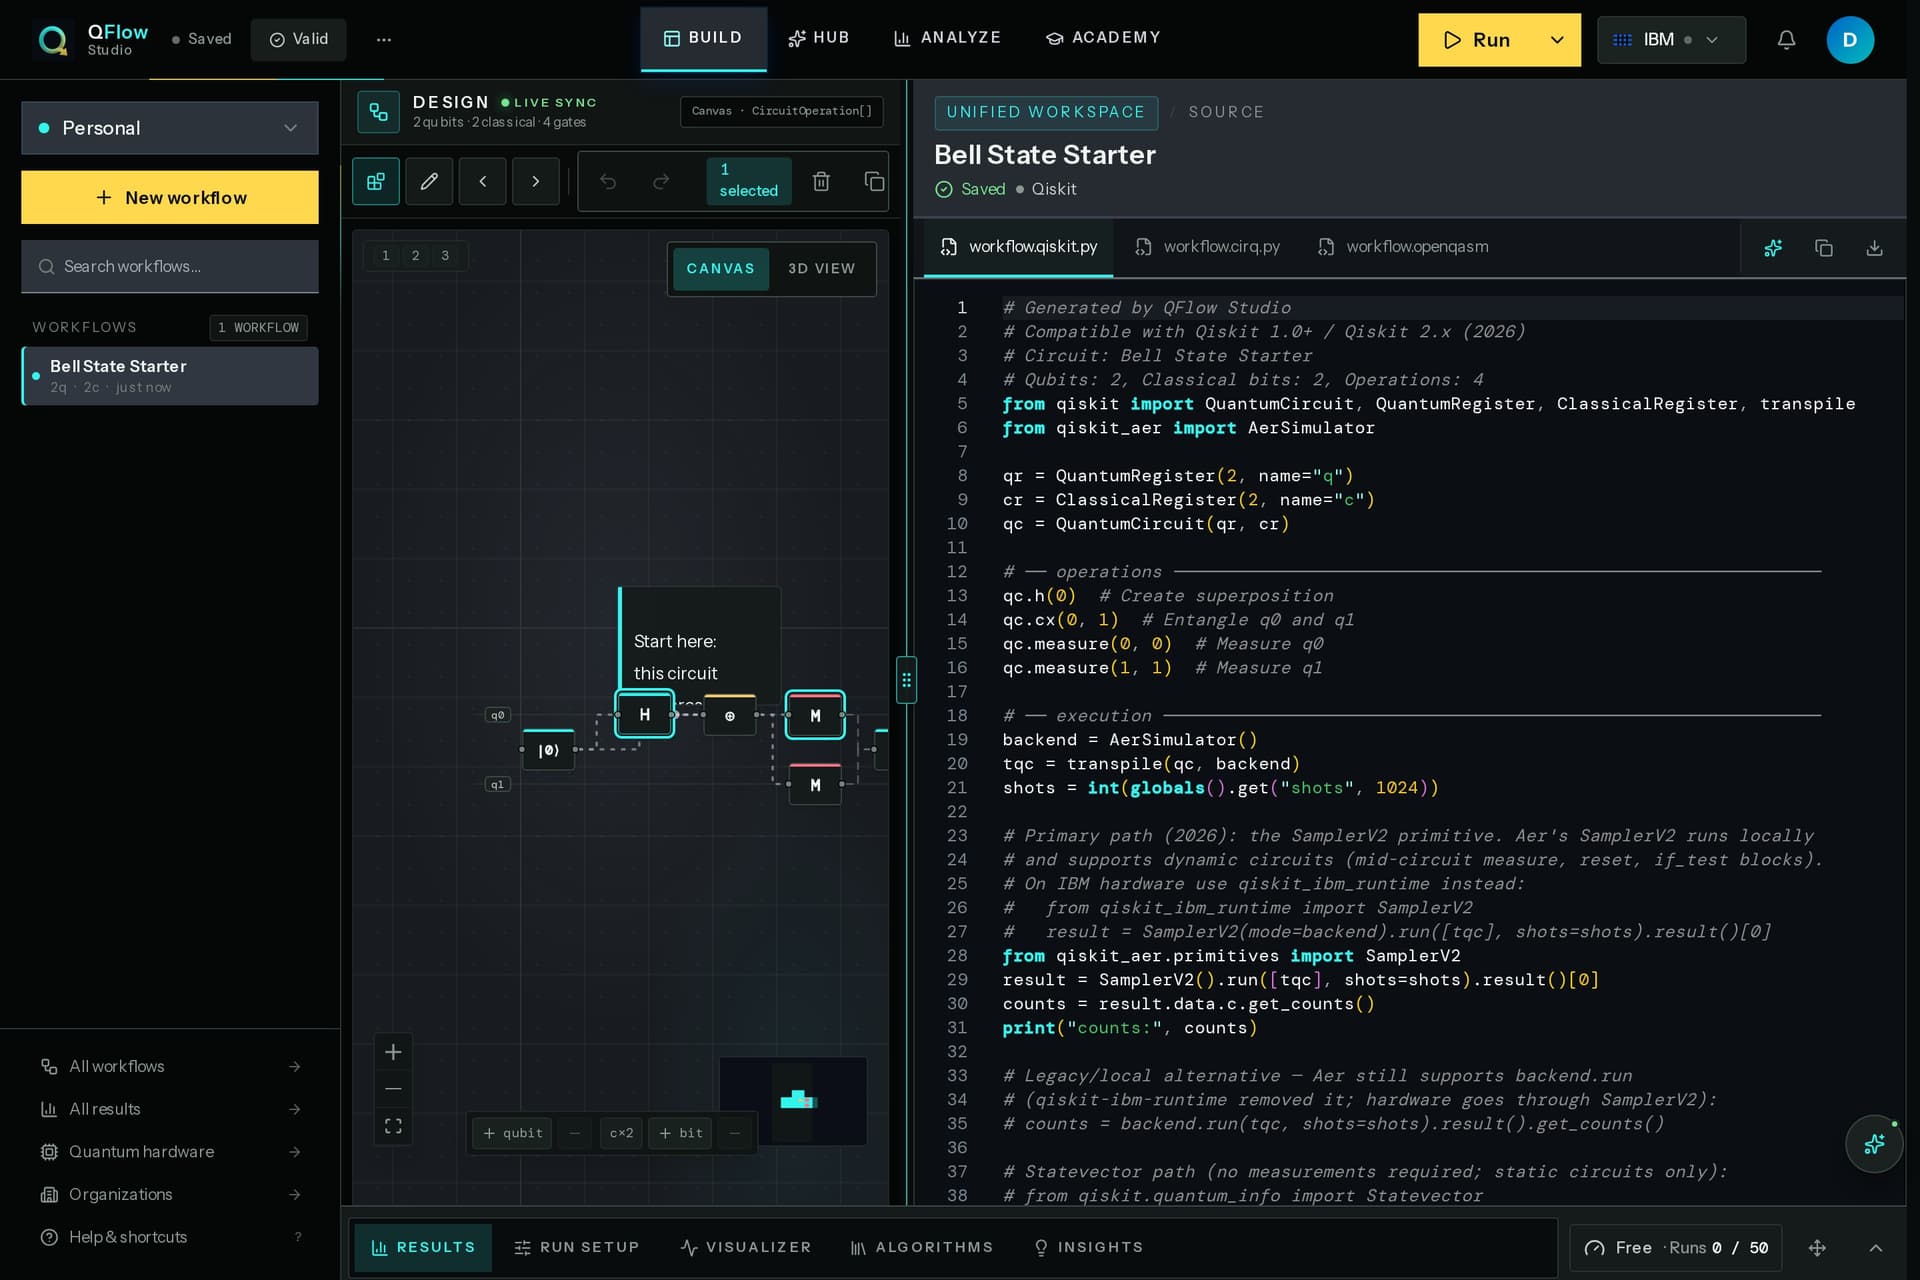The height and width of the screenshot is (1280, 1920).
Task: Click the Valid status badge
Action: [x=298, y=40]
